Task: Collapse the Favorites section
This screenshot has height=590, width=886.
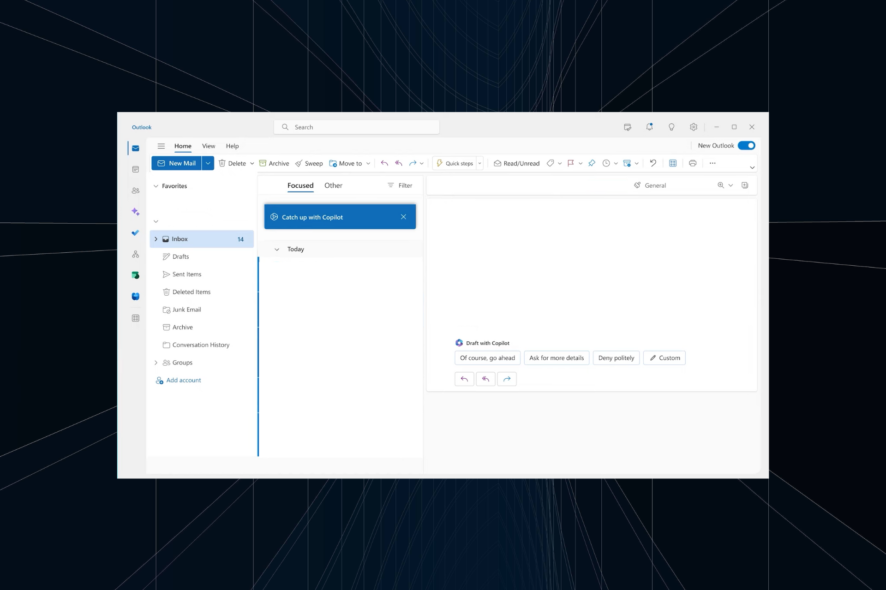Action: click(x=157, y=186)
